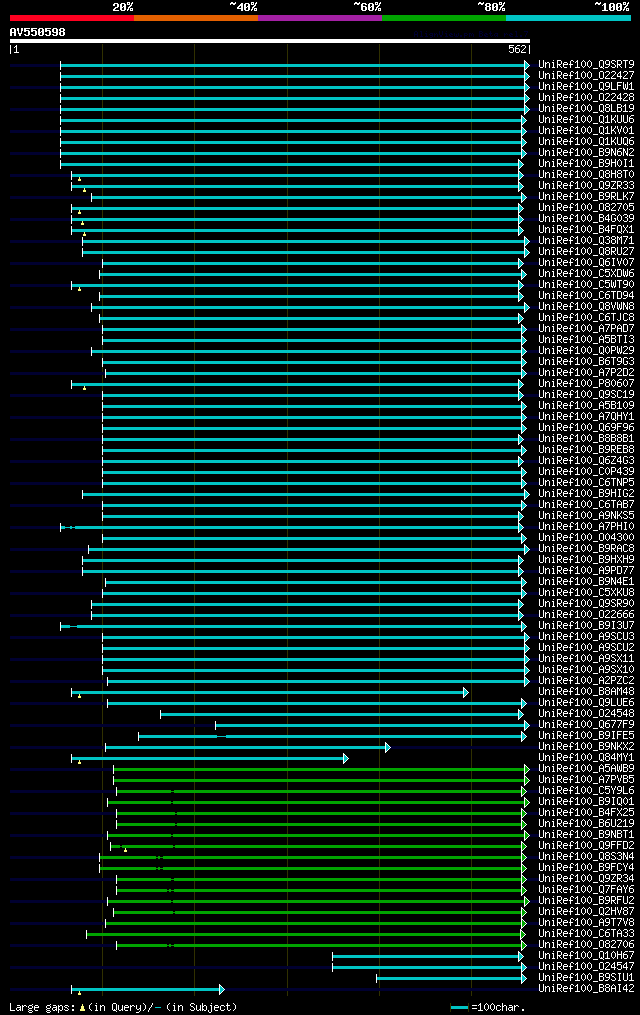Select hit UniRef100_C5Y9L6

coord(586,791)
